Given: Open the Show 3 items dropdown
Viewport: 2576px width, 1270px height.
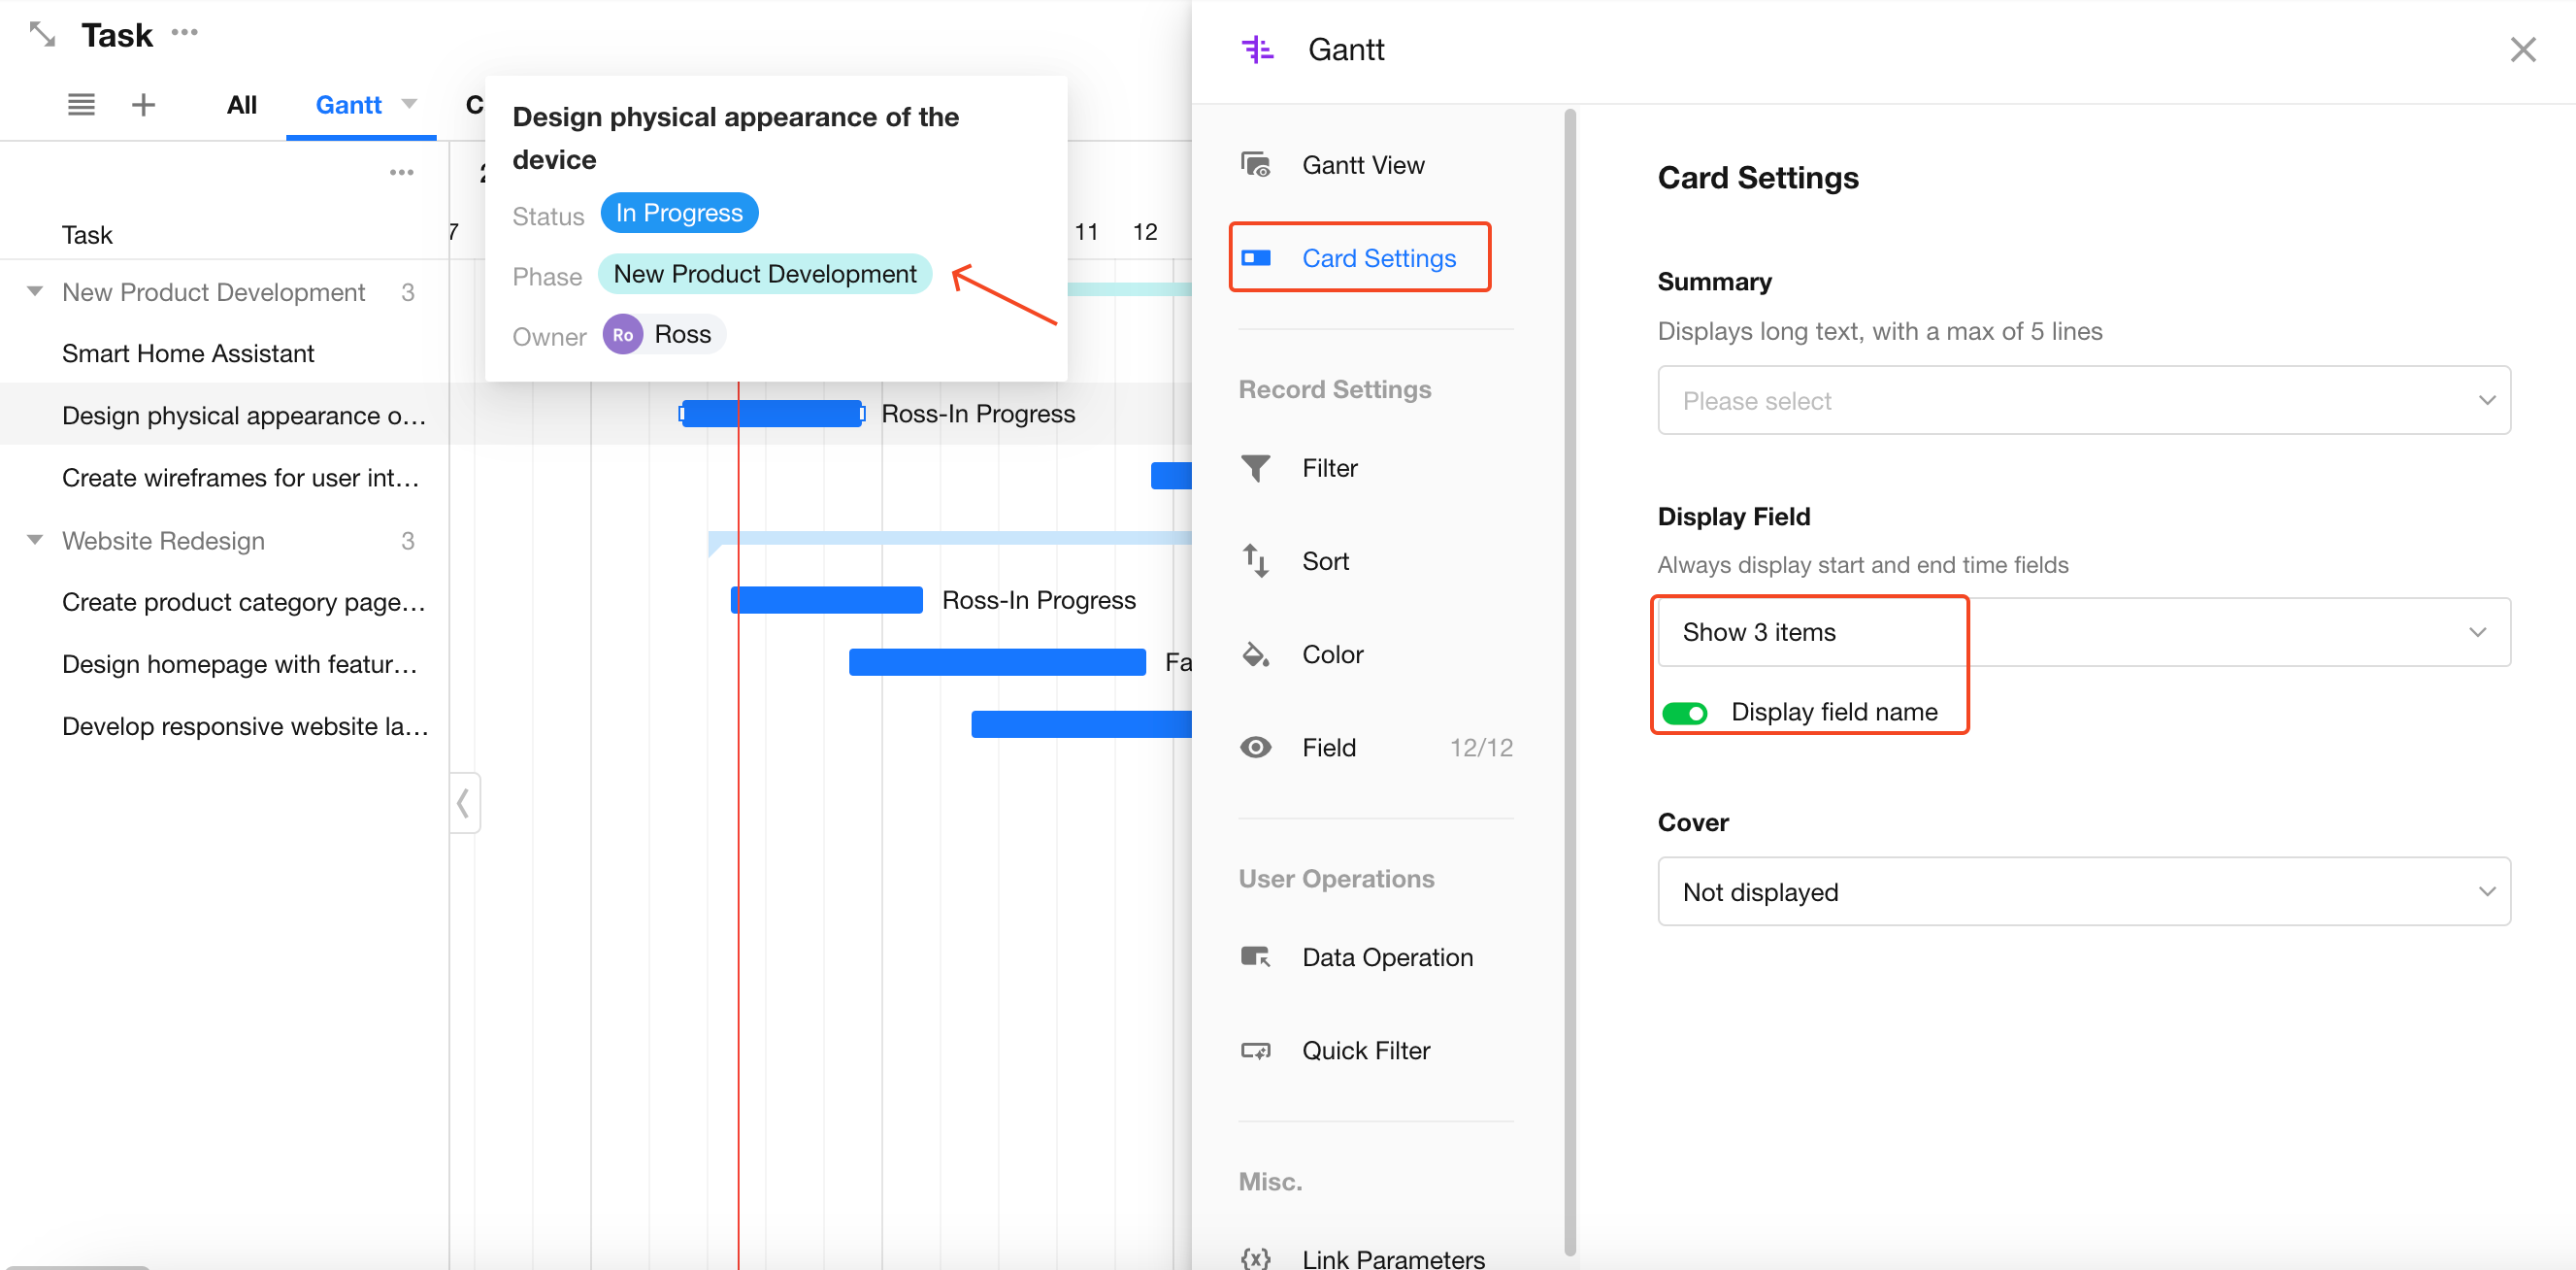Looking at the screenshot, I should coord(2084,632).
